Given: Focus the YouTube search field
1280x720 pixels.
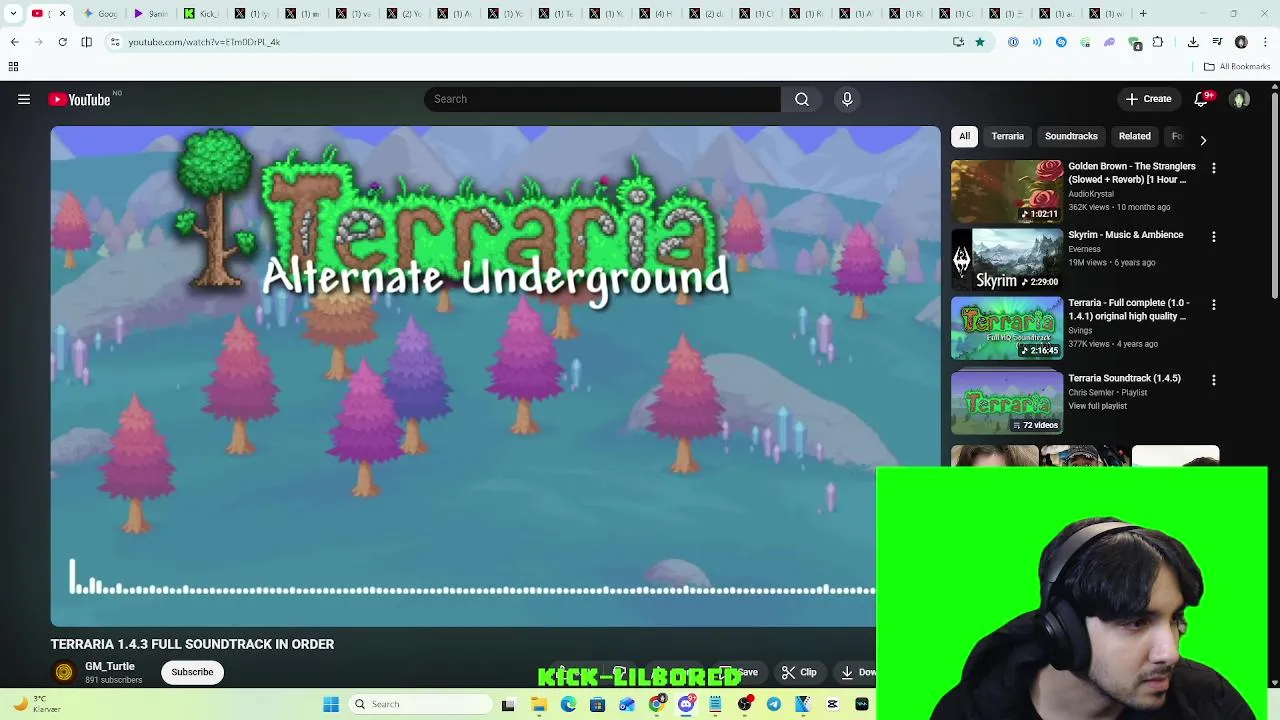Looking at the screenshot, I should 602,99.
